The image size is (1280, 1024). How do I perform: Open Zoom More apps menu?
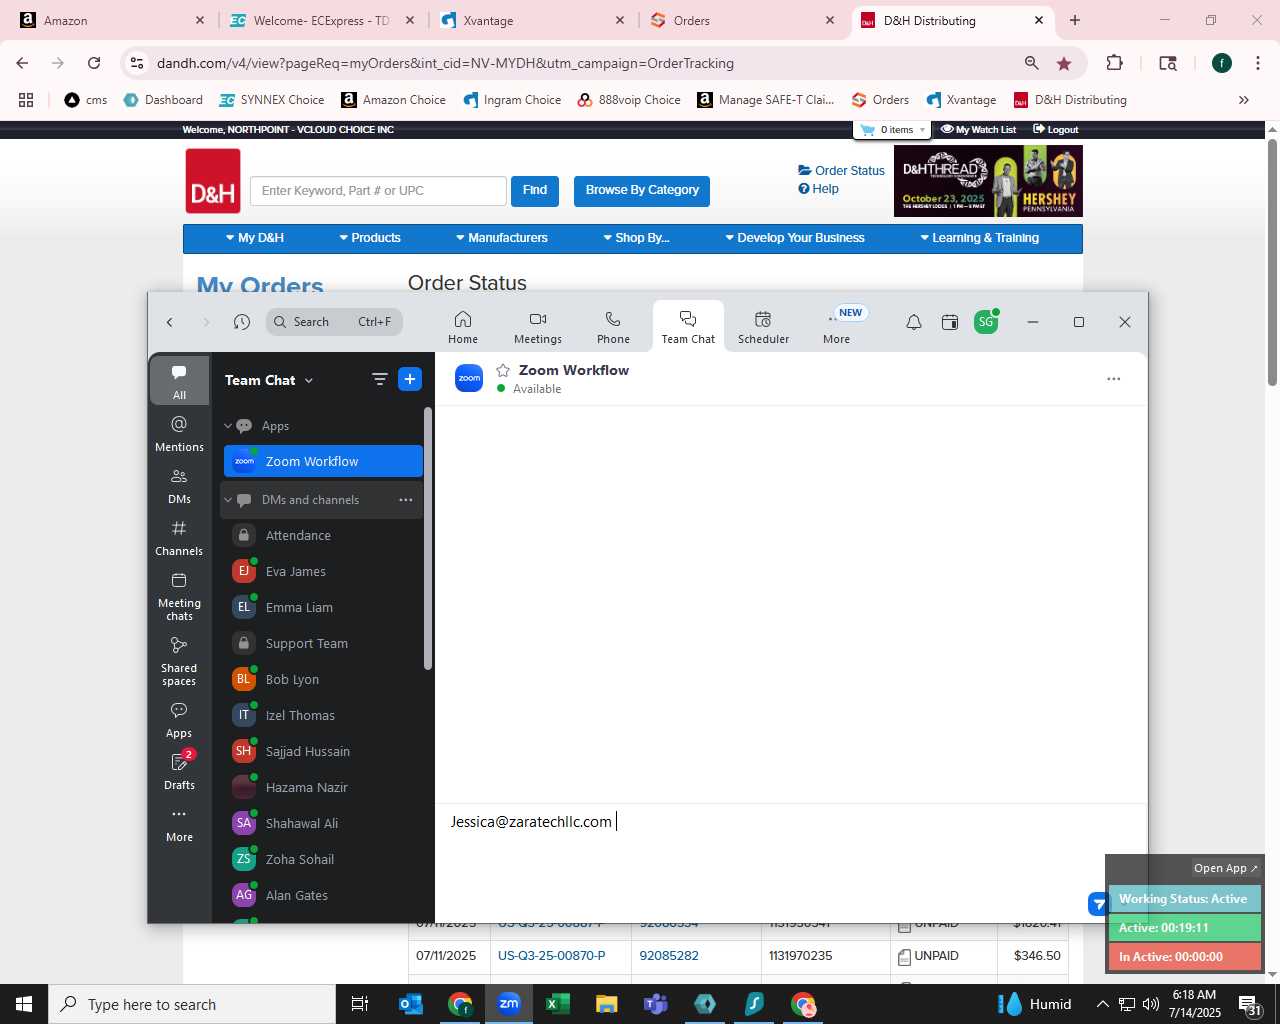click(837, 327)
